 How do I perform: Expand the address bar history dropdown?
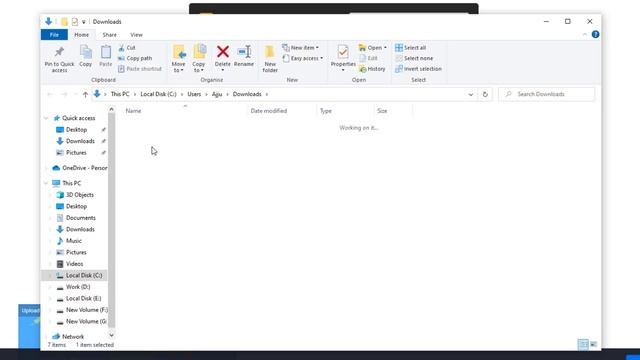pyautogui.click(x=471, y=94)
